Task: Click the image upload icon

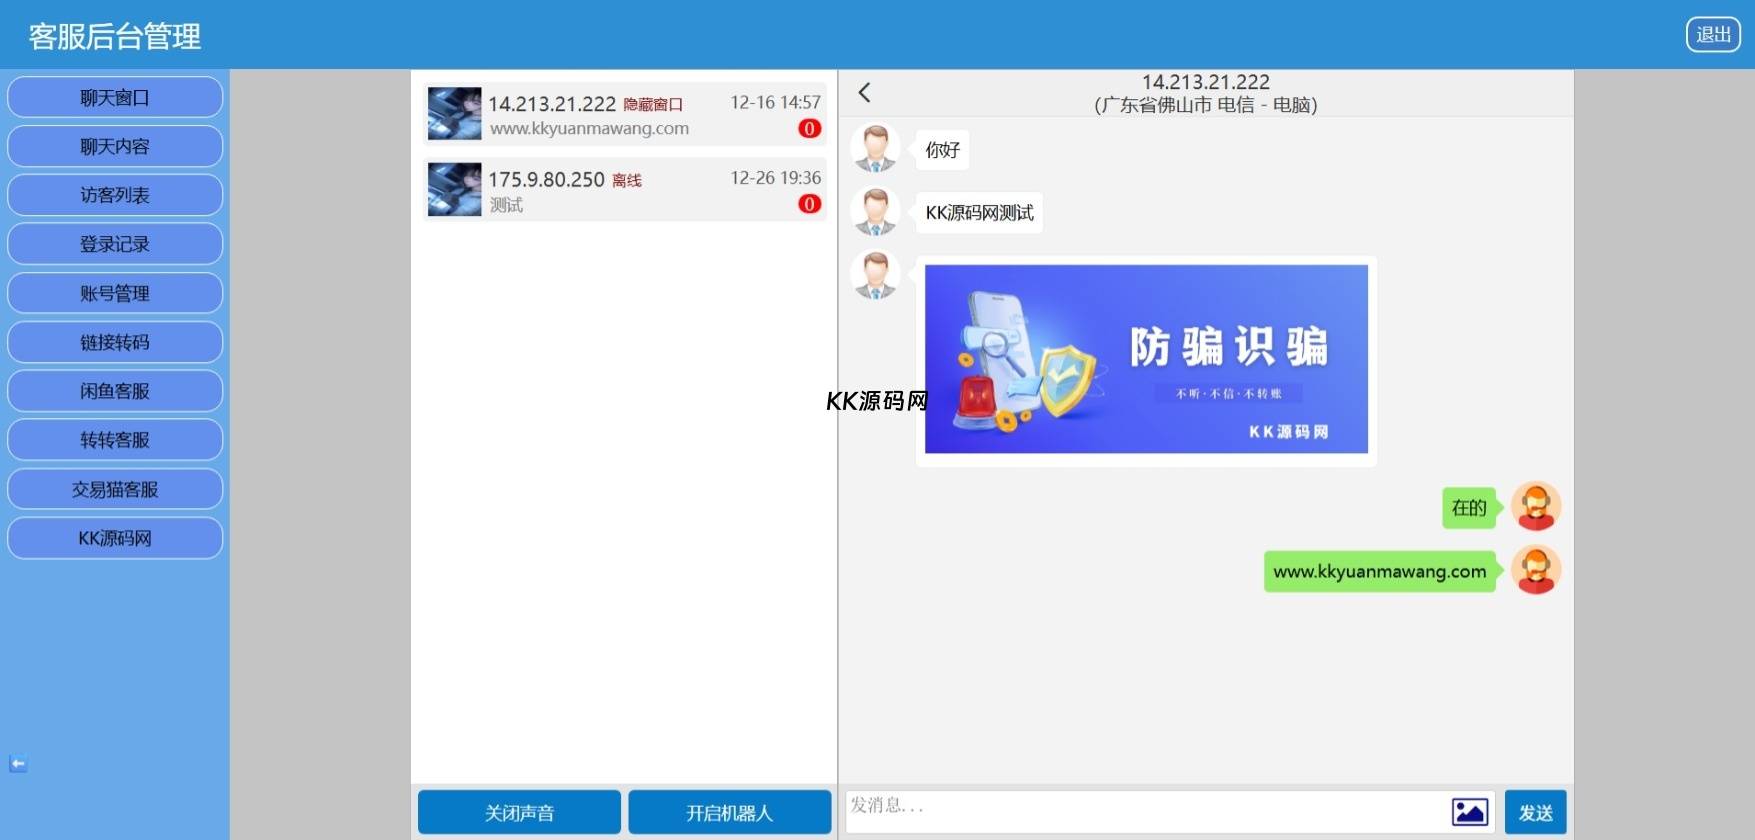Action: [x=1469, y=812]
